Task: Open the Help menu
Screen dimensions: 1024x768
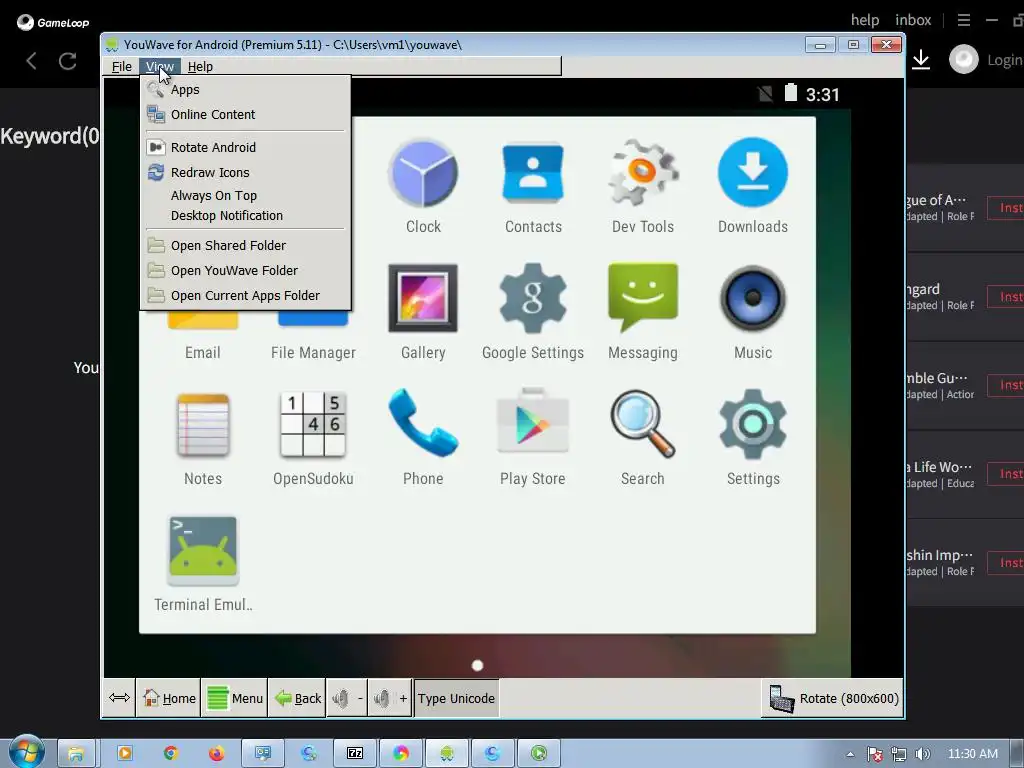Action: pyautogui.click(x=200, y=67)
